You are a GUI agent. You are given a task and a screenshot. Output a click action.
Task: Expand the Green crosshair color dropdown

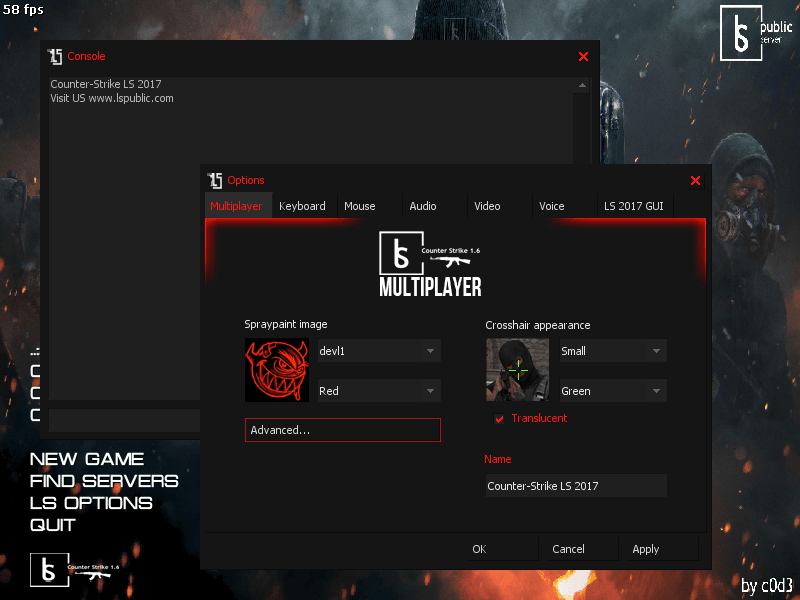(612, 391)
